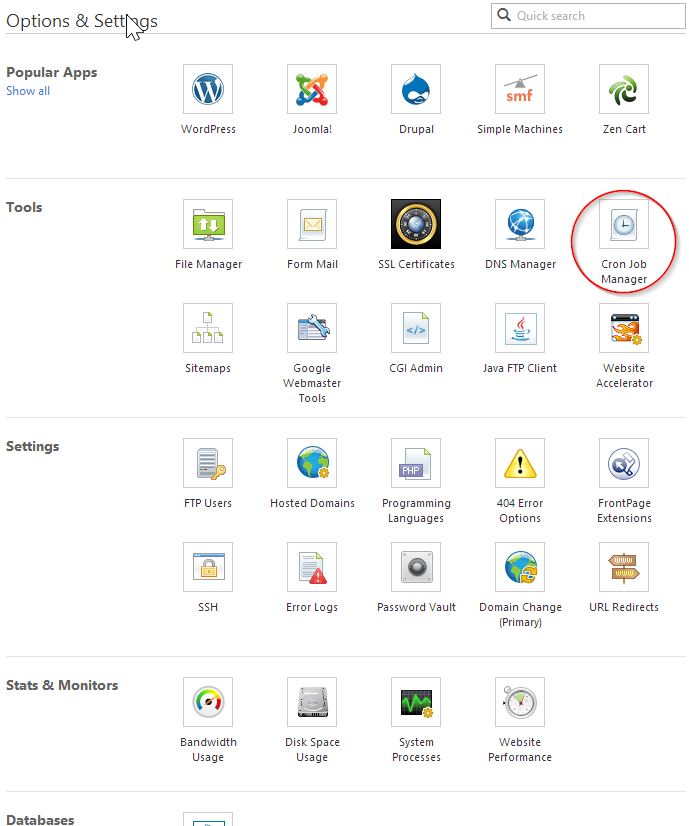Launch the Joomla! app icon
Image resolution: width=689 pixels, height=826 pixels.
tap(312, 90)
